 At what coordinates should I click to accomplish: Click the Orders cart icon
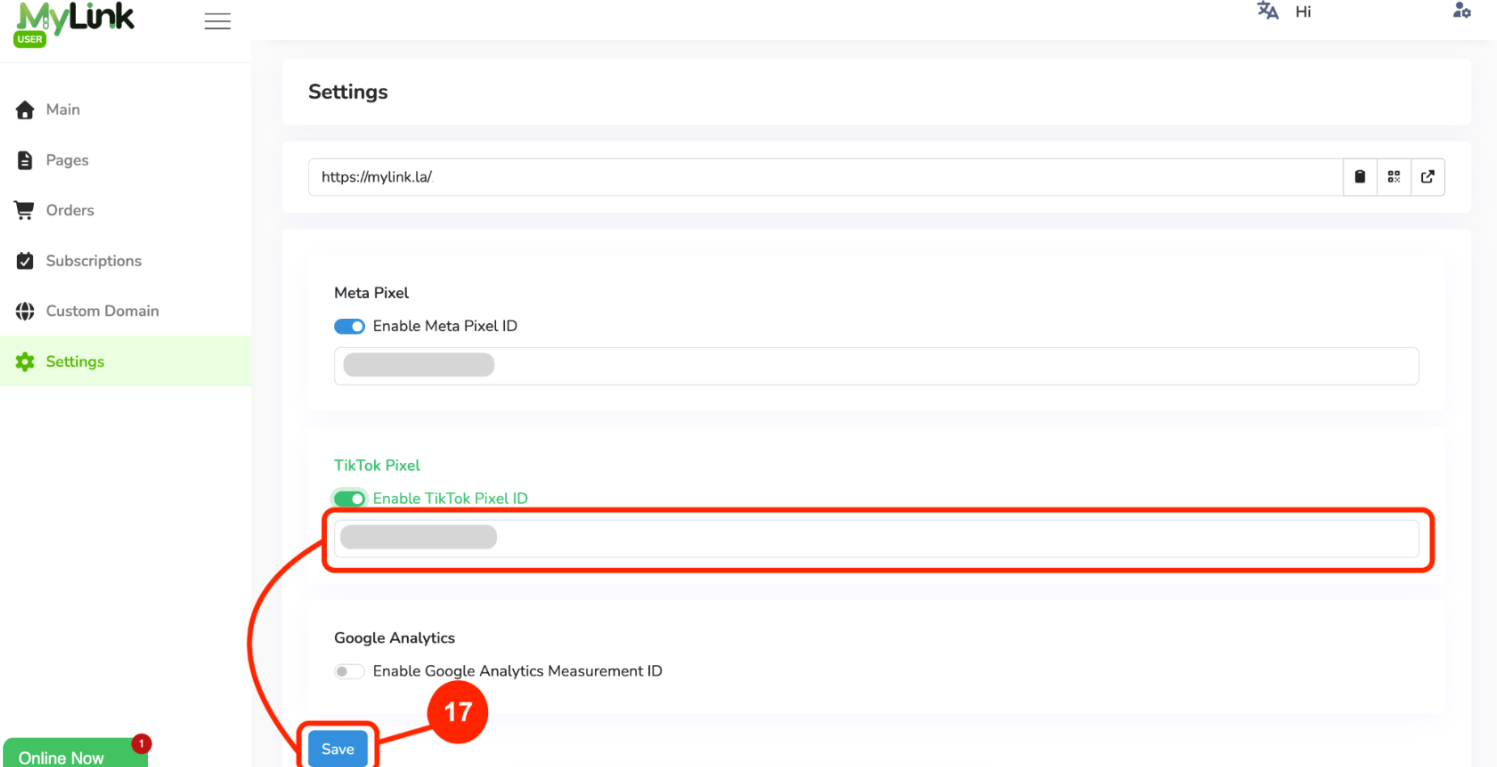coord(24,210)
